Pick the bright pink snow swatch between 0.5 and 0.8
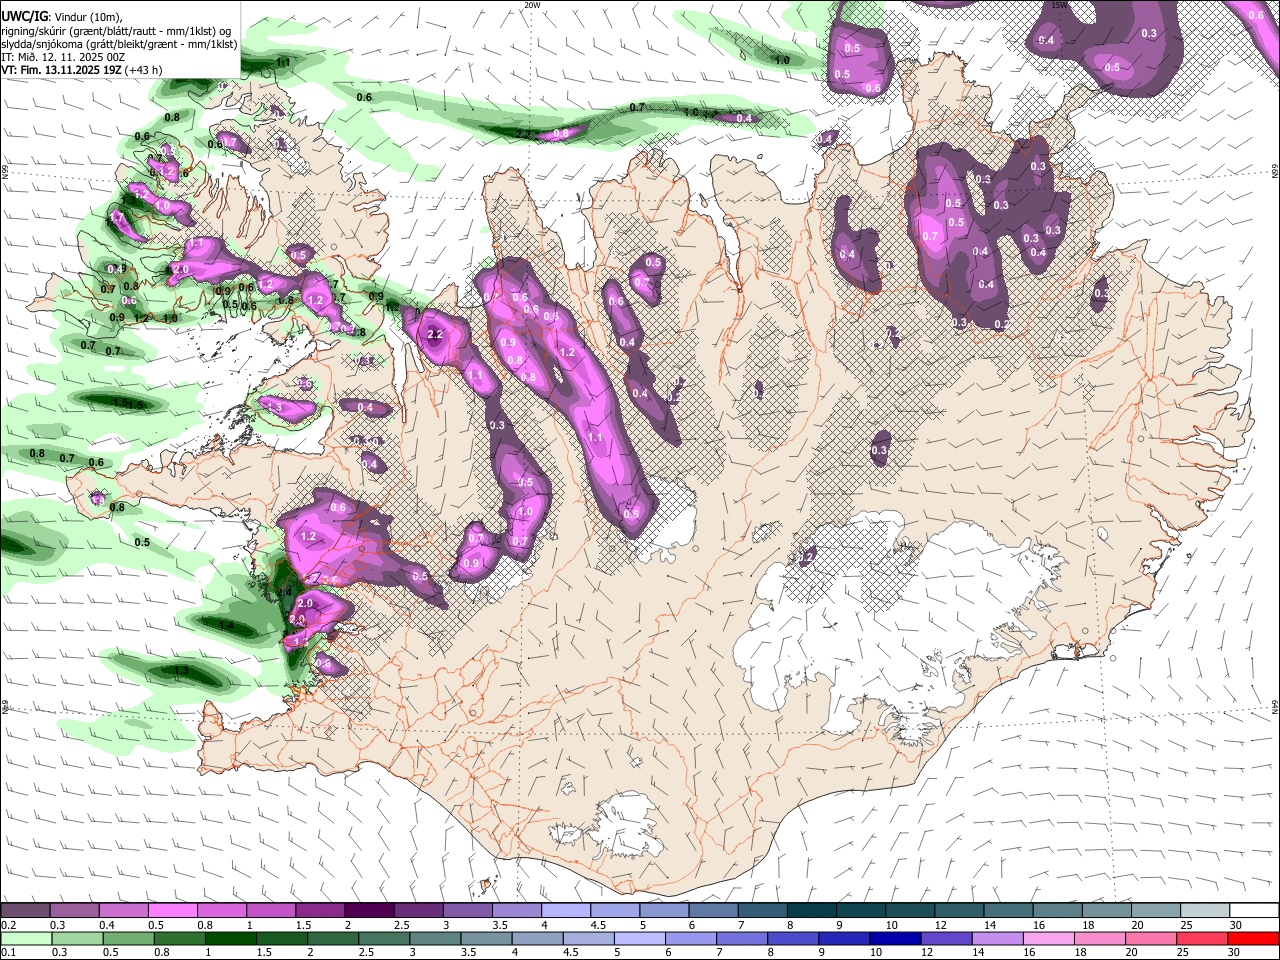1280x960 pixels. pos(172,911)
